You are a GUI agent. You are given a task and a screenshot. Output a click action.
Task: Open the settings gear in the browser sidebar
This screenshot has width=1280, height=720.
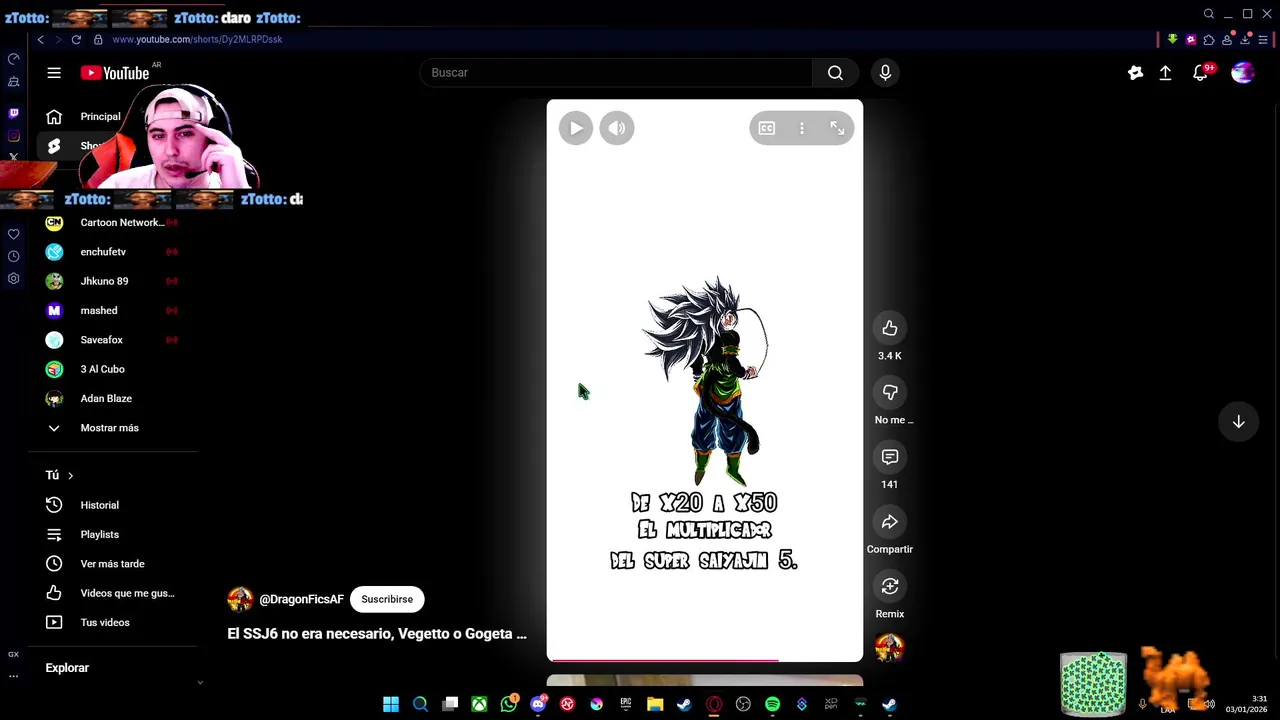(x=13, y=278)
